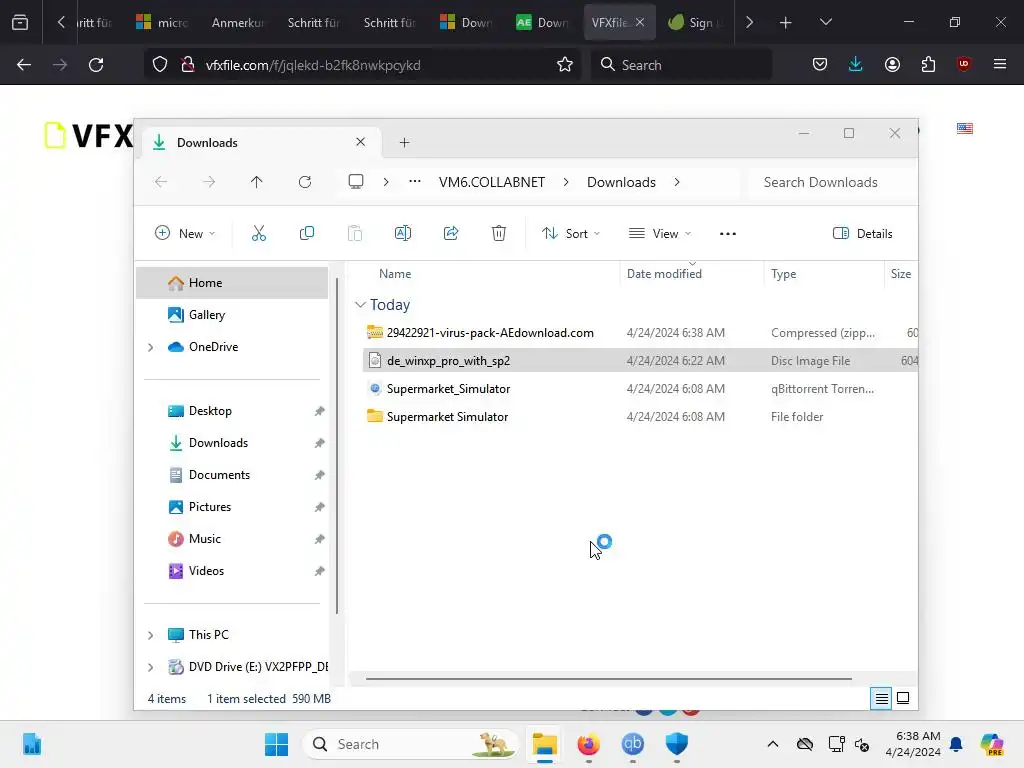
Task: Click the site lock icon in URL bar
Action: [188, 65]
